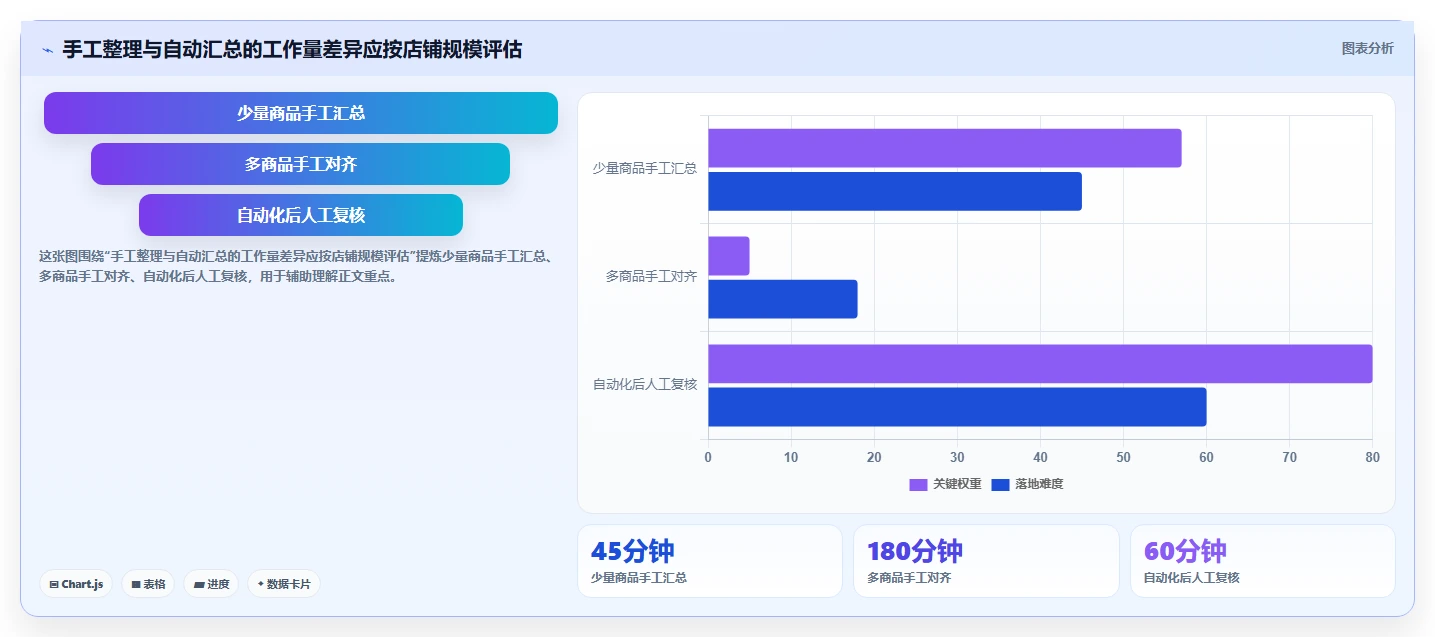
Task: Open the 60分钟 data card
Action: pos(1262,561)
